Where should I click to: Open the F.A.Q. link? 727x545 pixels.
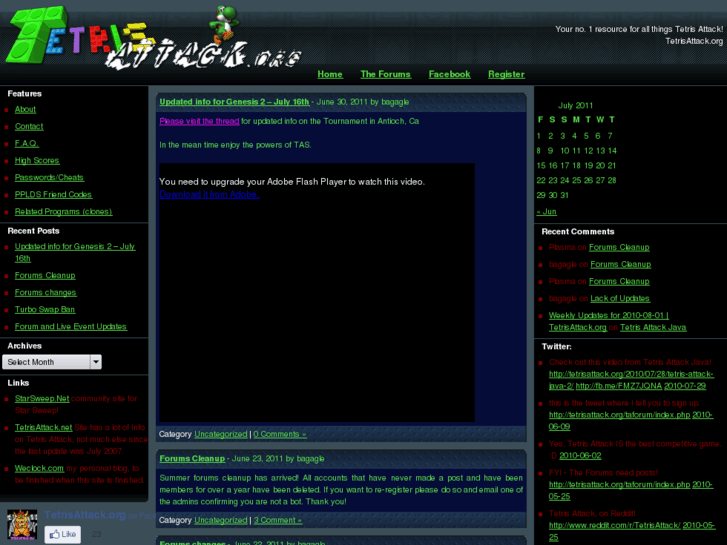[x=26, y=143]
